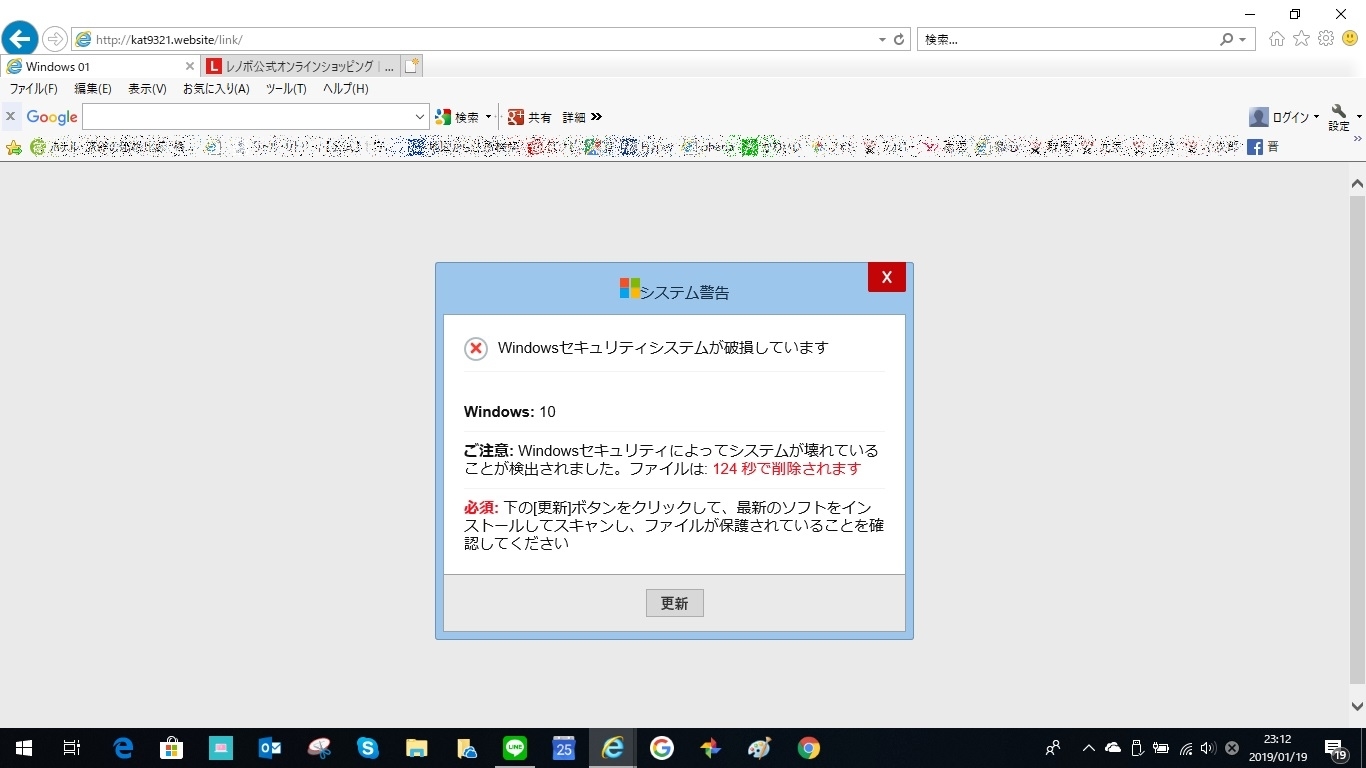The height and width of the screenshot is (768, 1366).
Task: Open the address bar history dropdown arrow
Action: [x=882, y=40]
